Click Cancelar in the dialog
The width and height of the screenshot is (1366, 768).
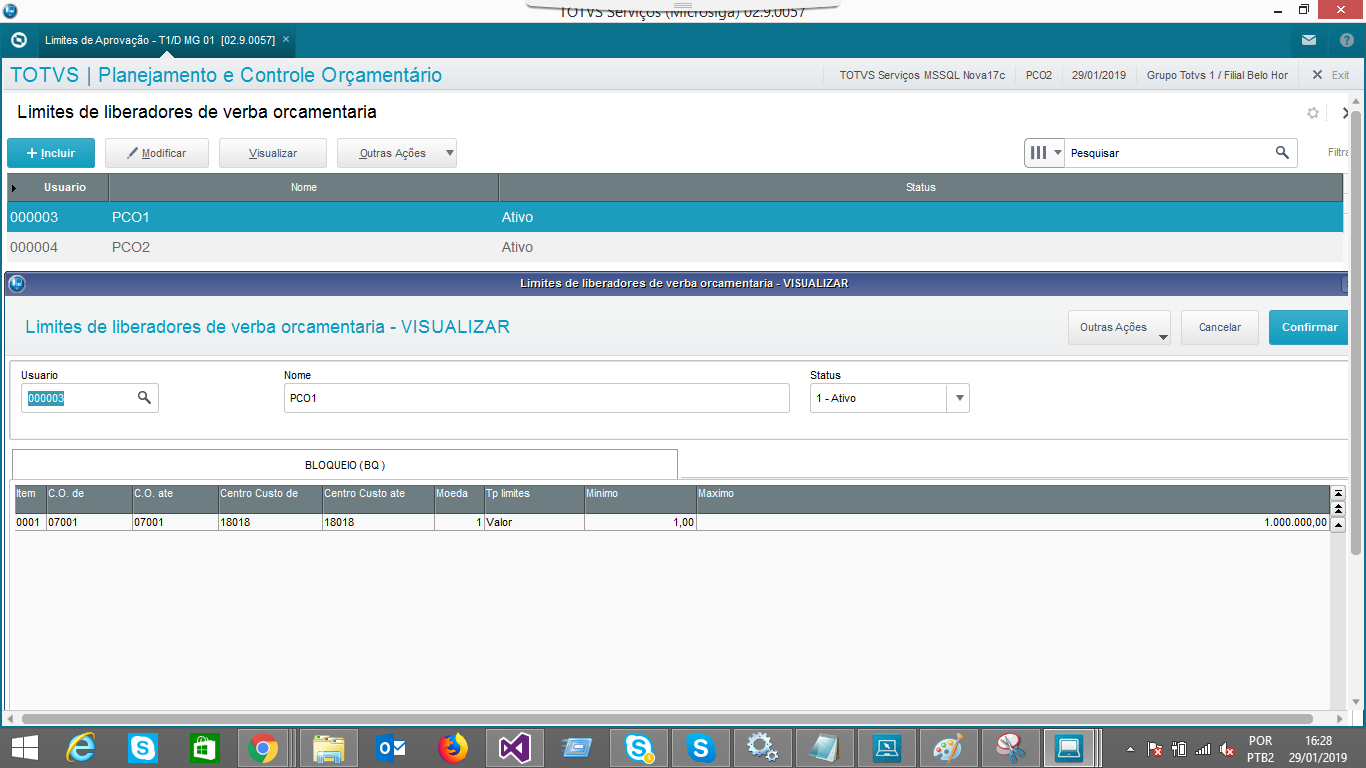click(1220, 327)
